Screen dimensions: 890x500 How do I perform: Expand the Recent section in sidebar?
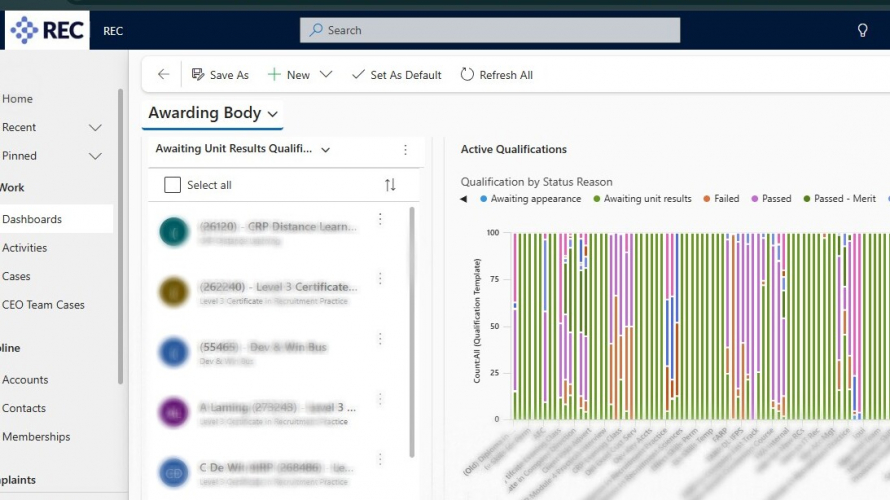pyautogui.click(x=95, y=128)
